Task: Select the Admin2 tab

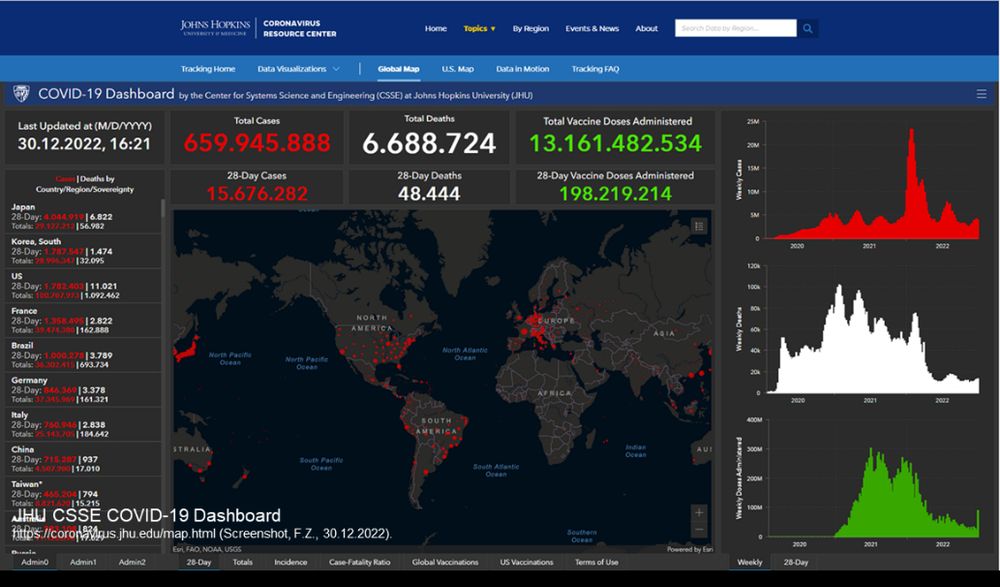Action: (x=132, y=562)
